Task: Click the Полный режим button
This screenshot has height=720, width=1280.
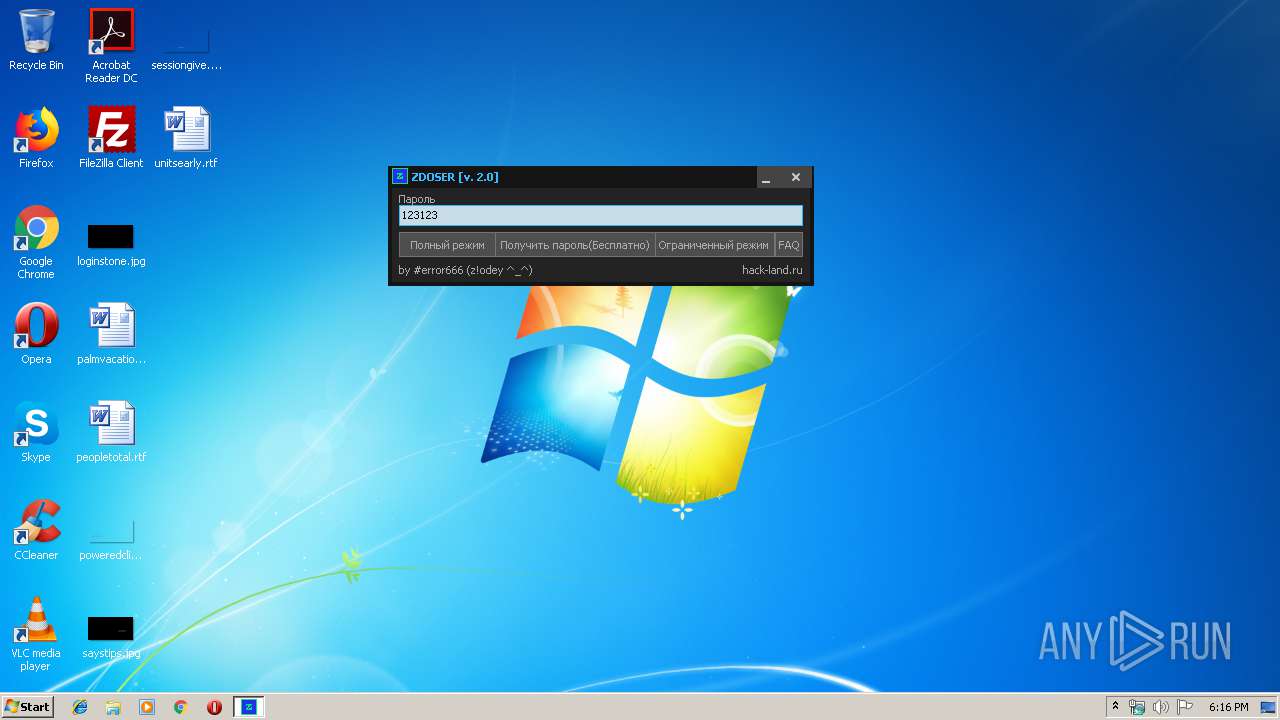Action: [x=447, y=245]
